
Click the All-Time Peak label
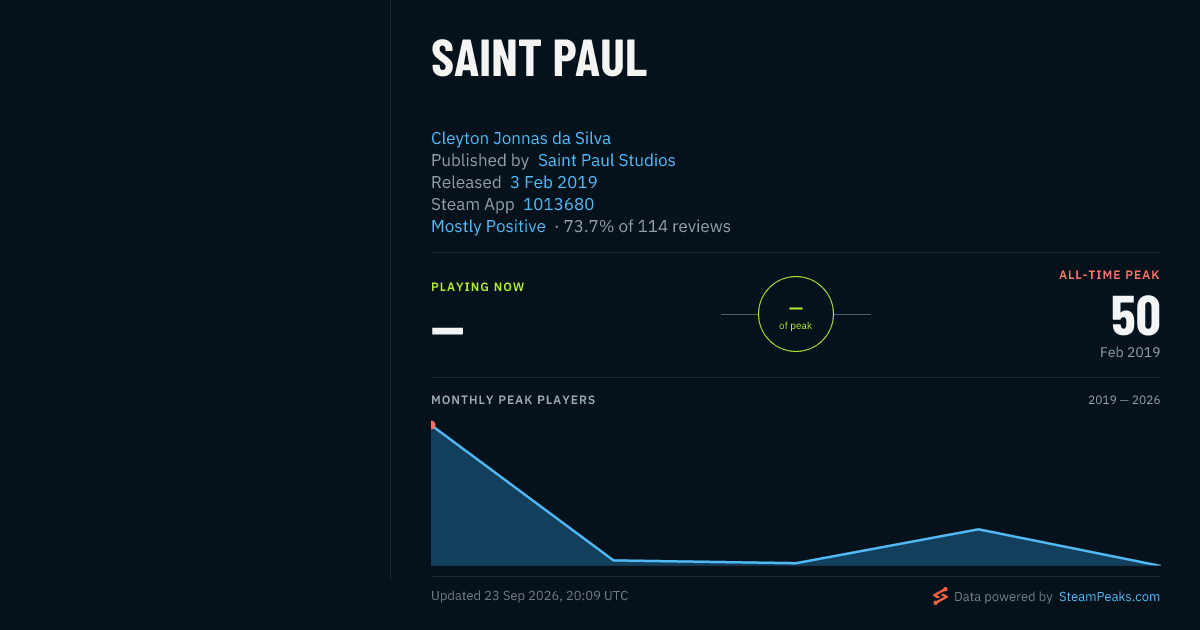[1110, 275]
